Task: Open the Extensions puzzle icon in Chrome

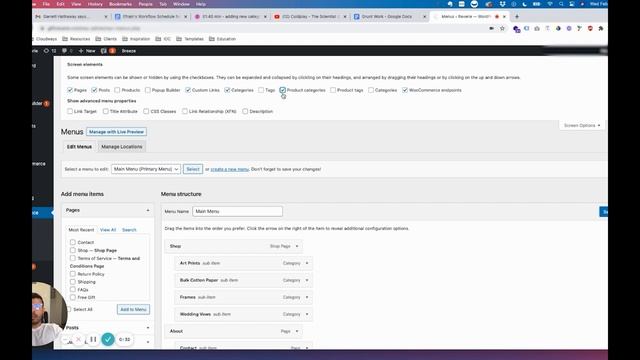Action: click(601, 29)
